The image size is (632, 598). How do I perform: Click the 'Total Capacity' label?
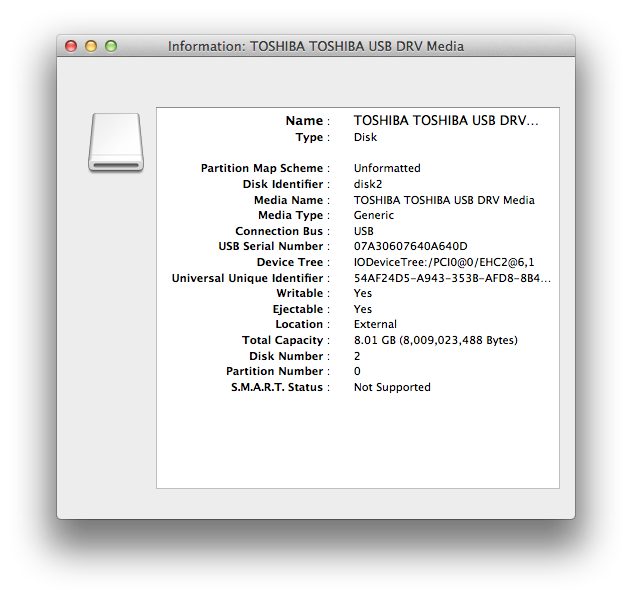tap(283, 341)
